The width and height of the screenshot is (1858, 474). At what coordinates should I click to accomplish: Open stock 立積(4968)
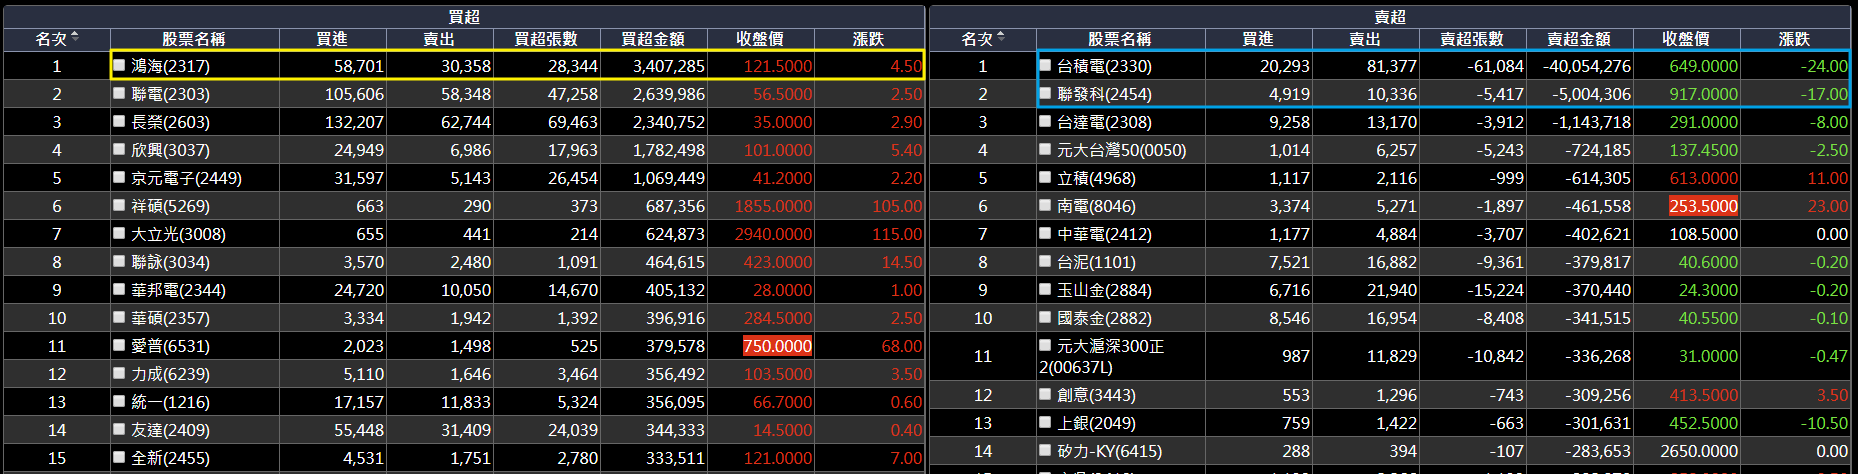coord(1097,178)
